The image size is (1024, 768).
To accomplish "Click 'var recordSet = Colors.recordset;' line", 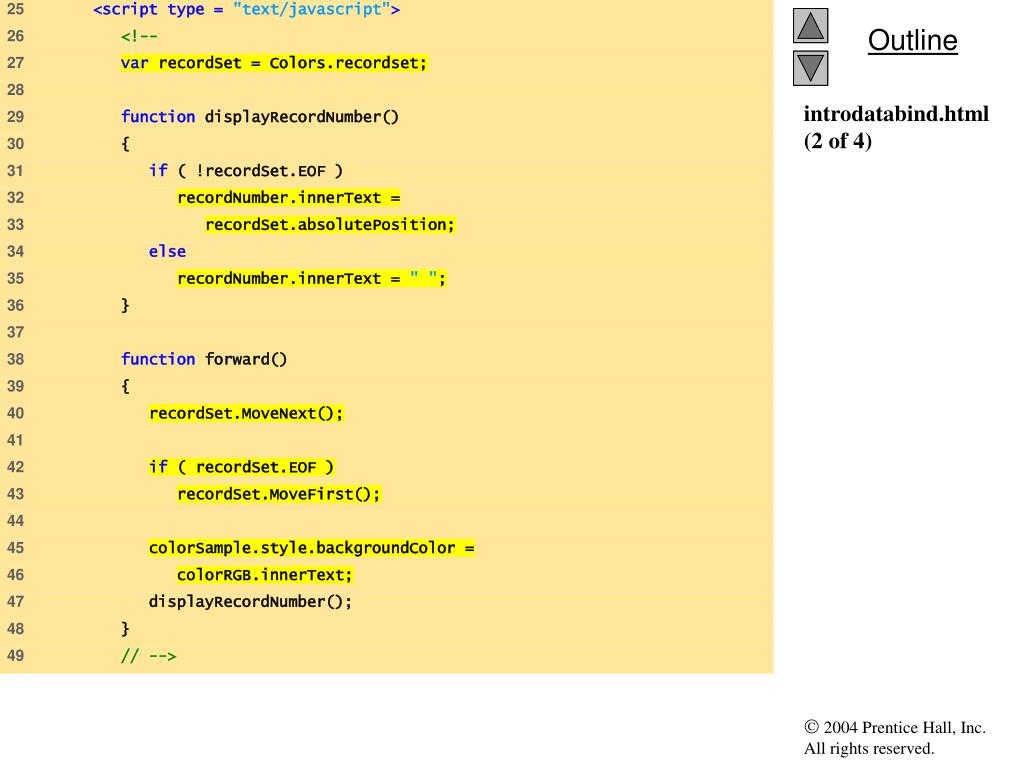I will coord(274,63).
